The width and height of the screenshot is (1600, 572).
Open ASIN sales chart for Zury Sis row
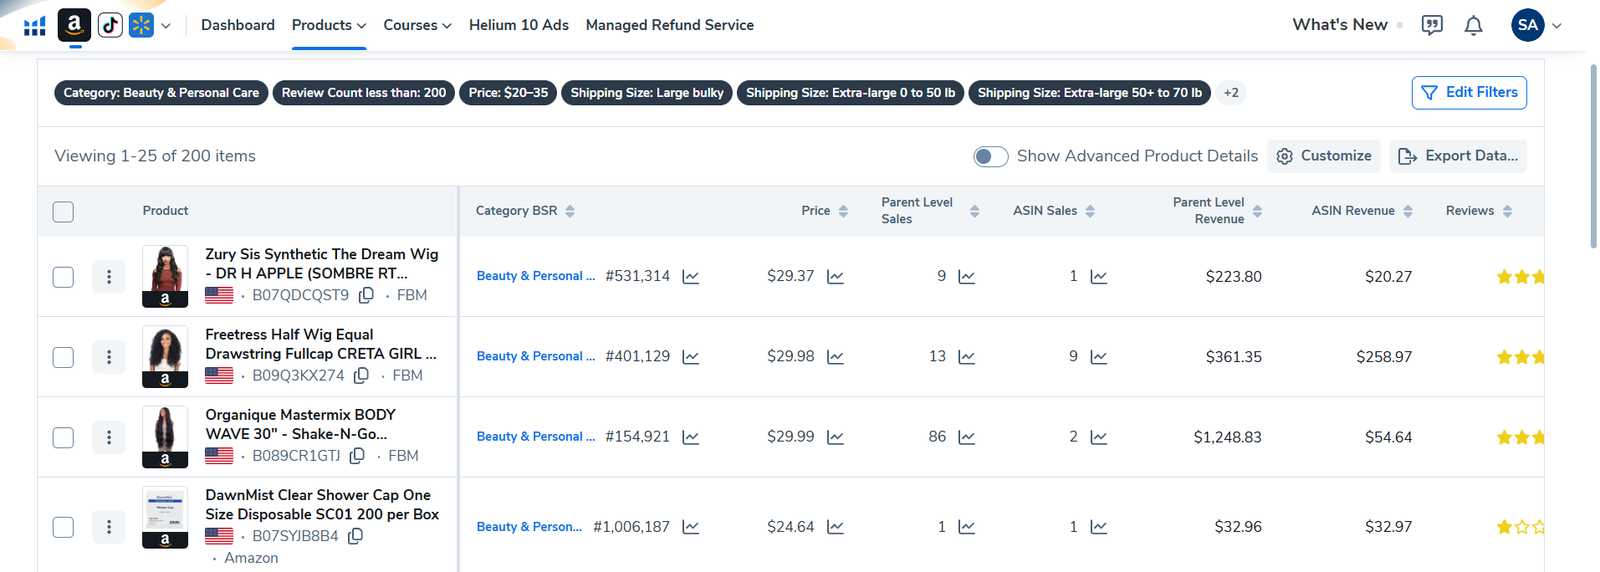tap(1098, 277)
